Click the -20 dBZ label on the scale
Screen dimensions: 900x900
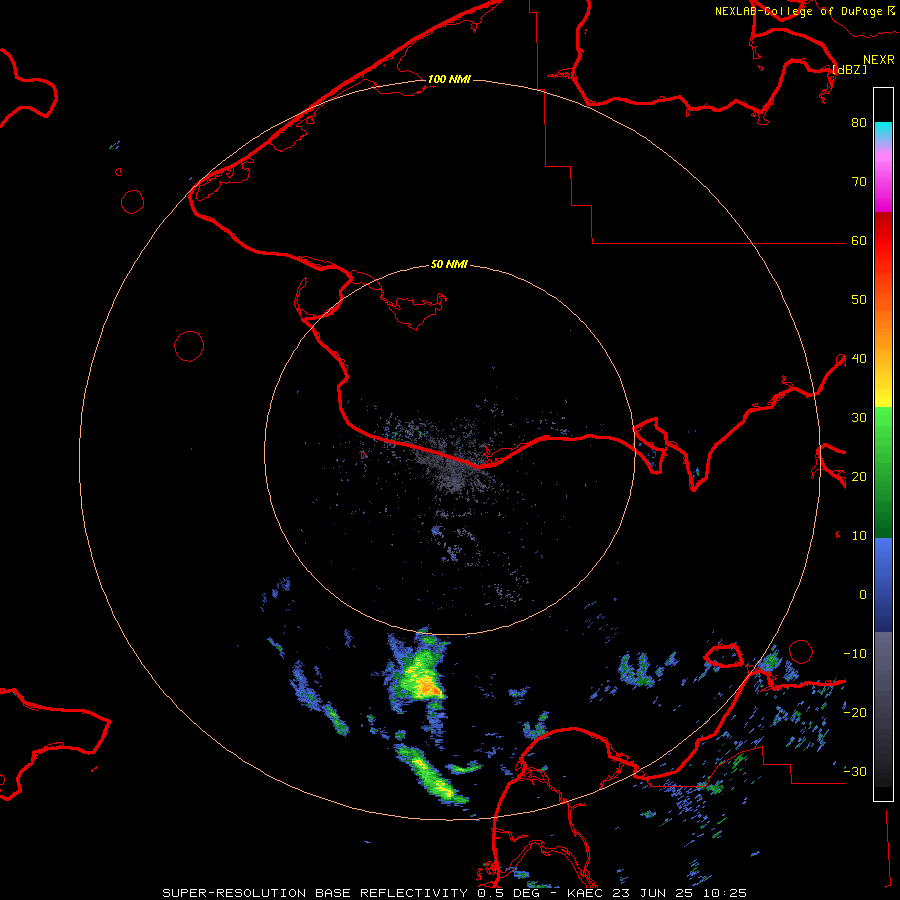tap(855, 713)
